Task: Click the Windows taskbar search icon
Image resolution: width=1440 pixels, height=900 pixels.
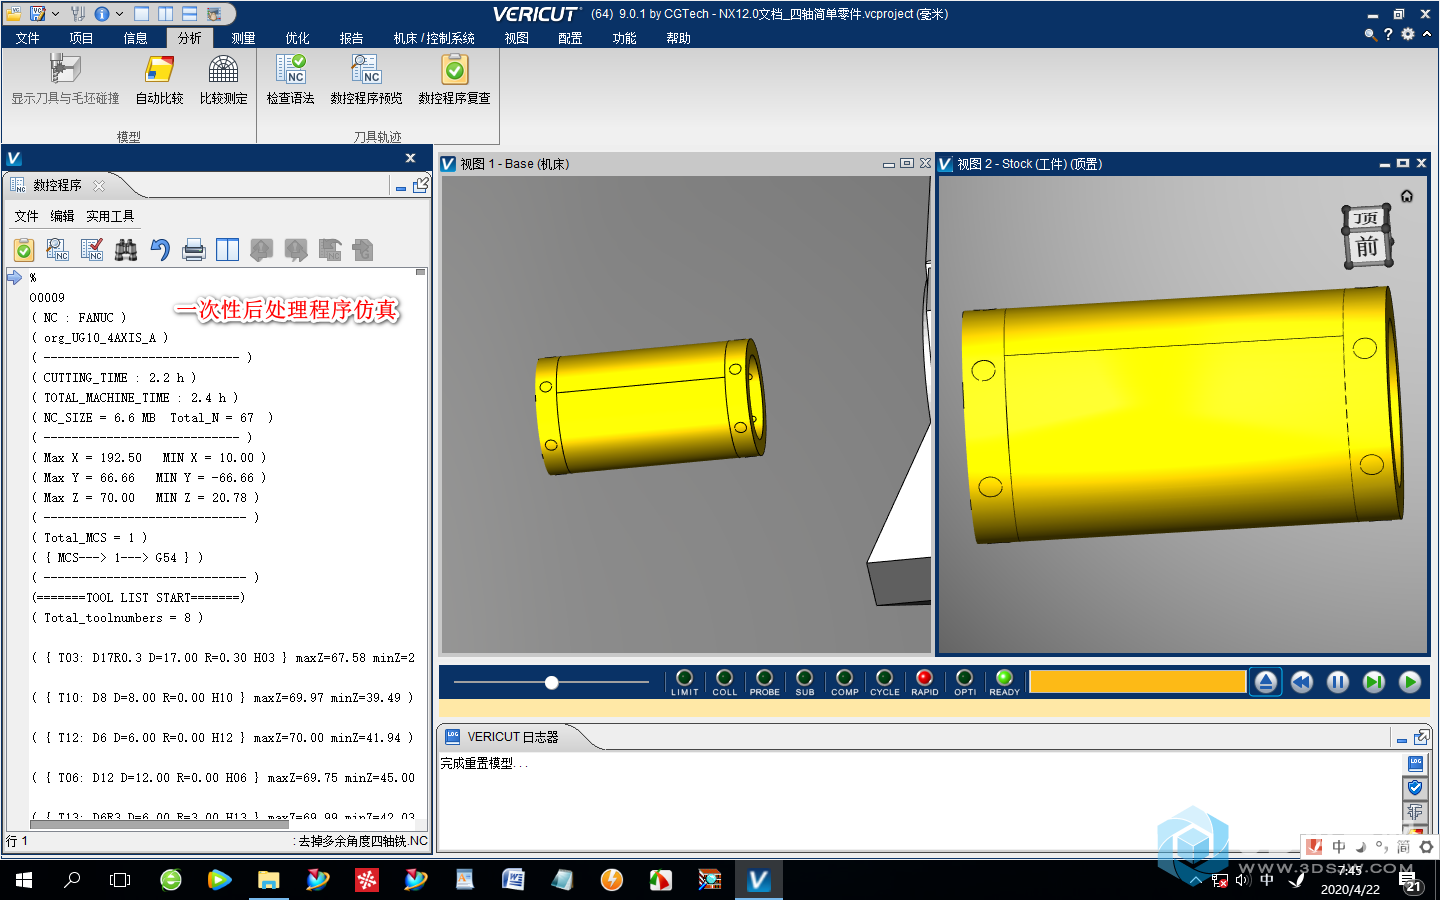Action: (x=72, y=880)
